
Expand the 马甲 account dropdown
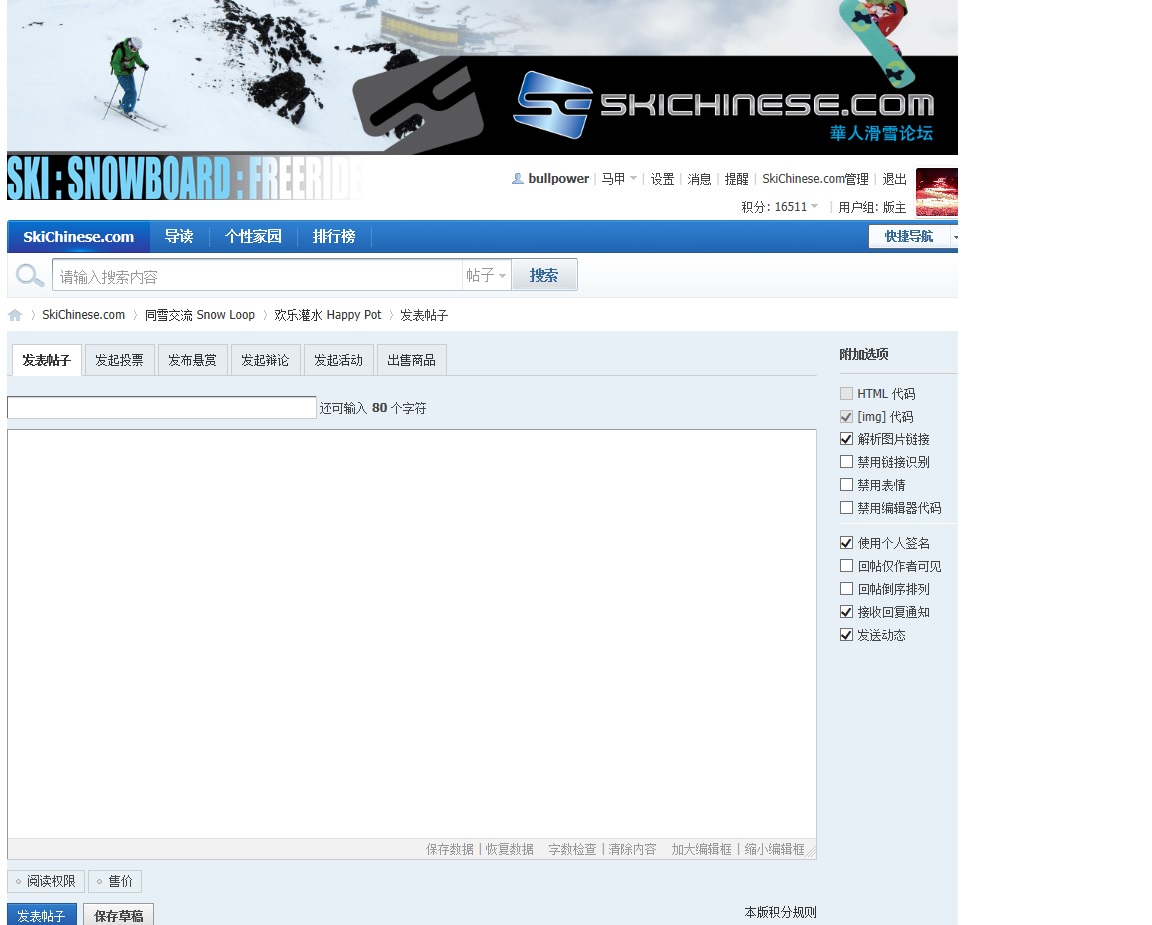[619, 179]
